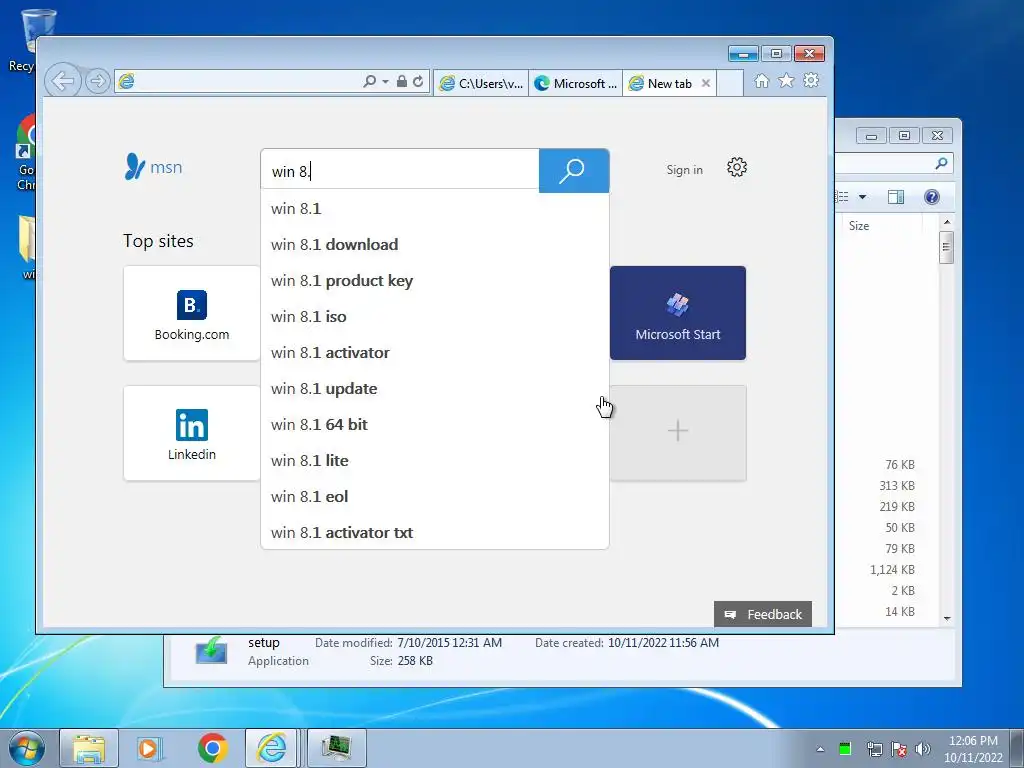Click the 313 KB size entry
This screenshot has width=1024, height=768.
pyautogui.click(x=897, y=485)
